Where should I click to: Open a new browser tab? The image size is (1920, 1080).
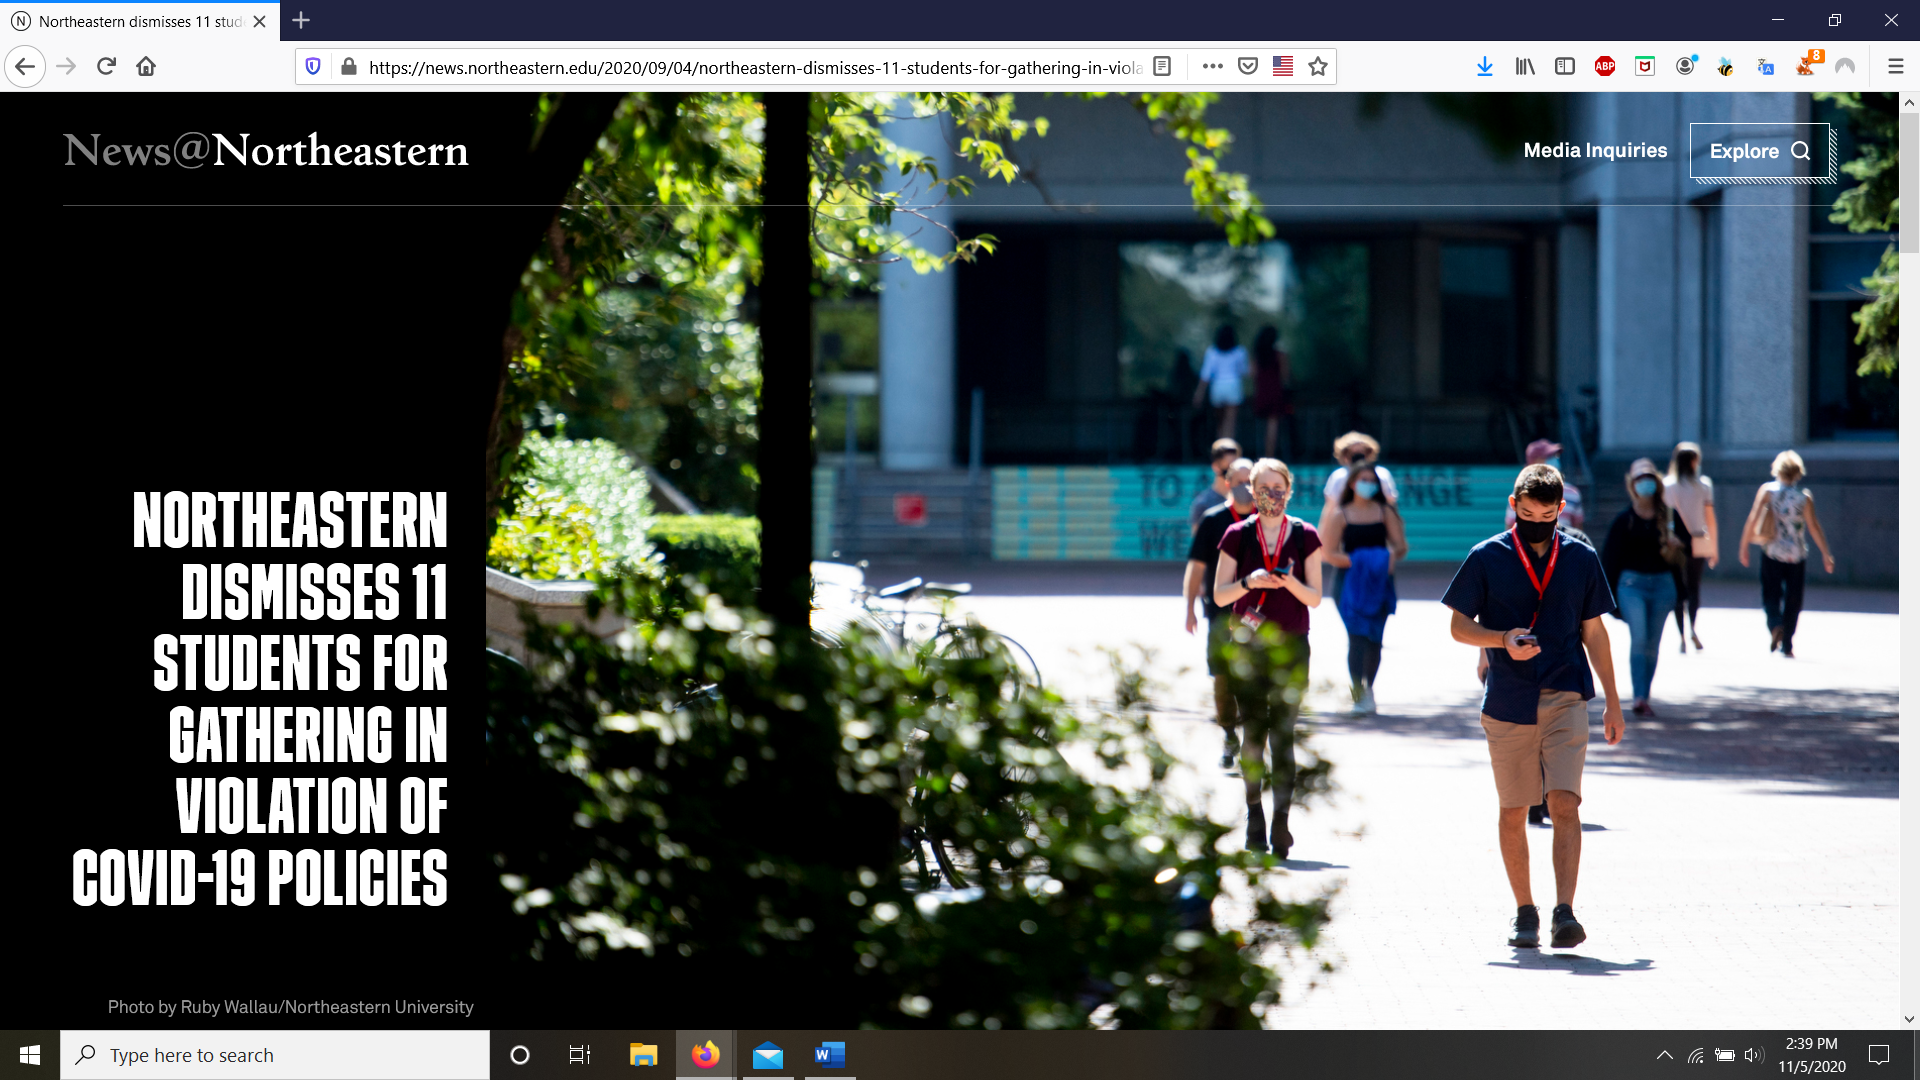coord(301,20)
